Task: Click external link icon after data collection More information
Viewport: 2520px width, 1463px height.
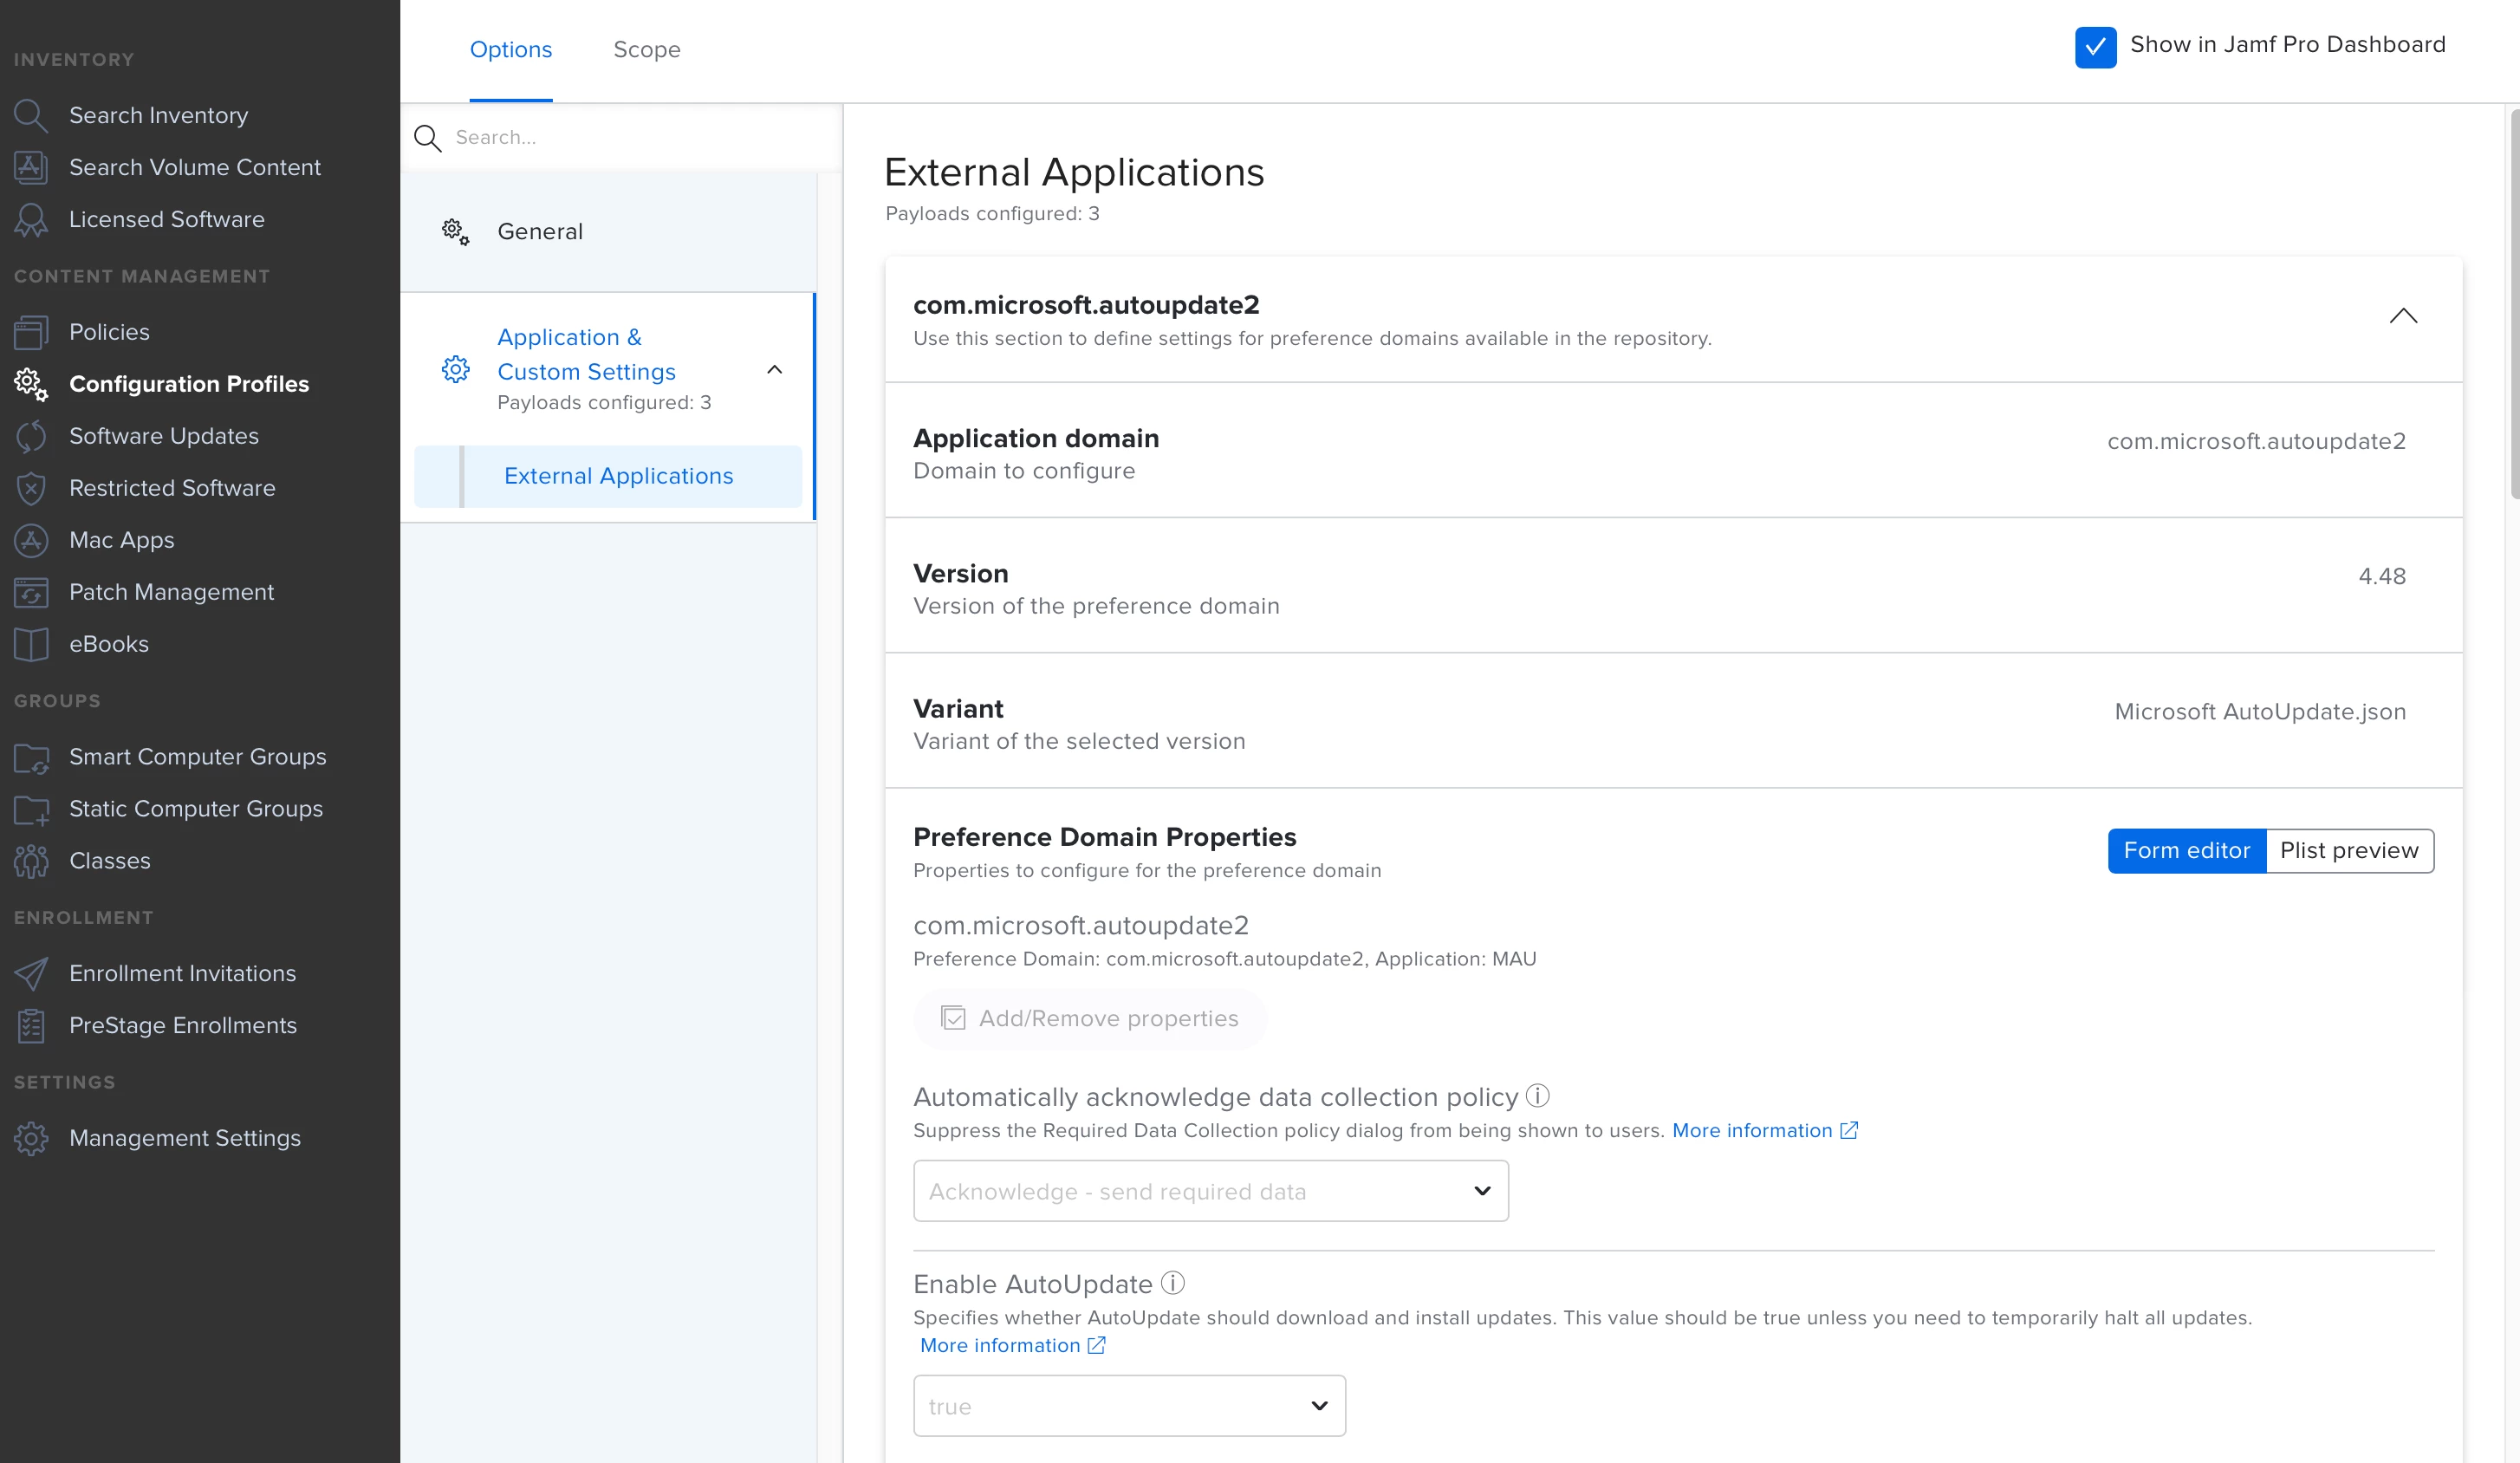Action: (x=1849, y=1130)
